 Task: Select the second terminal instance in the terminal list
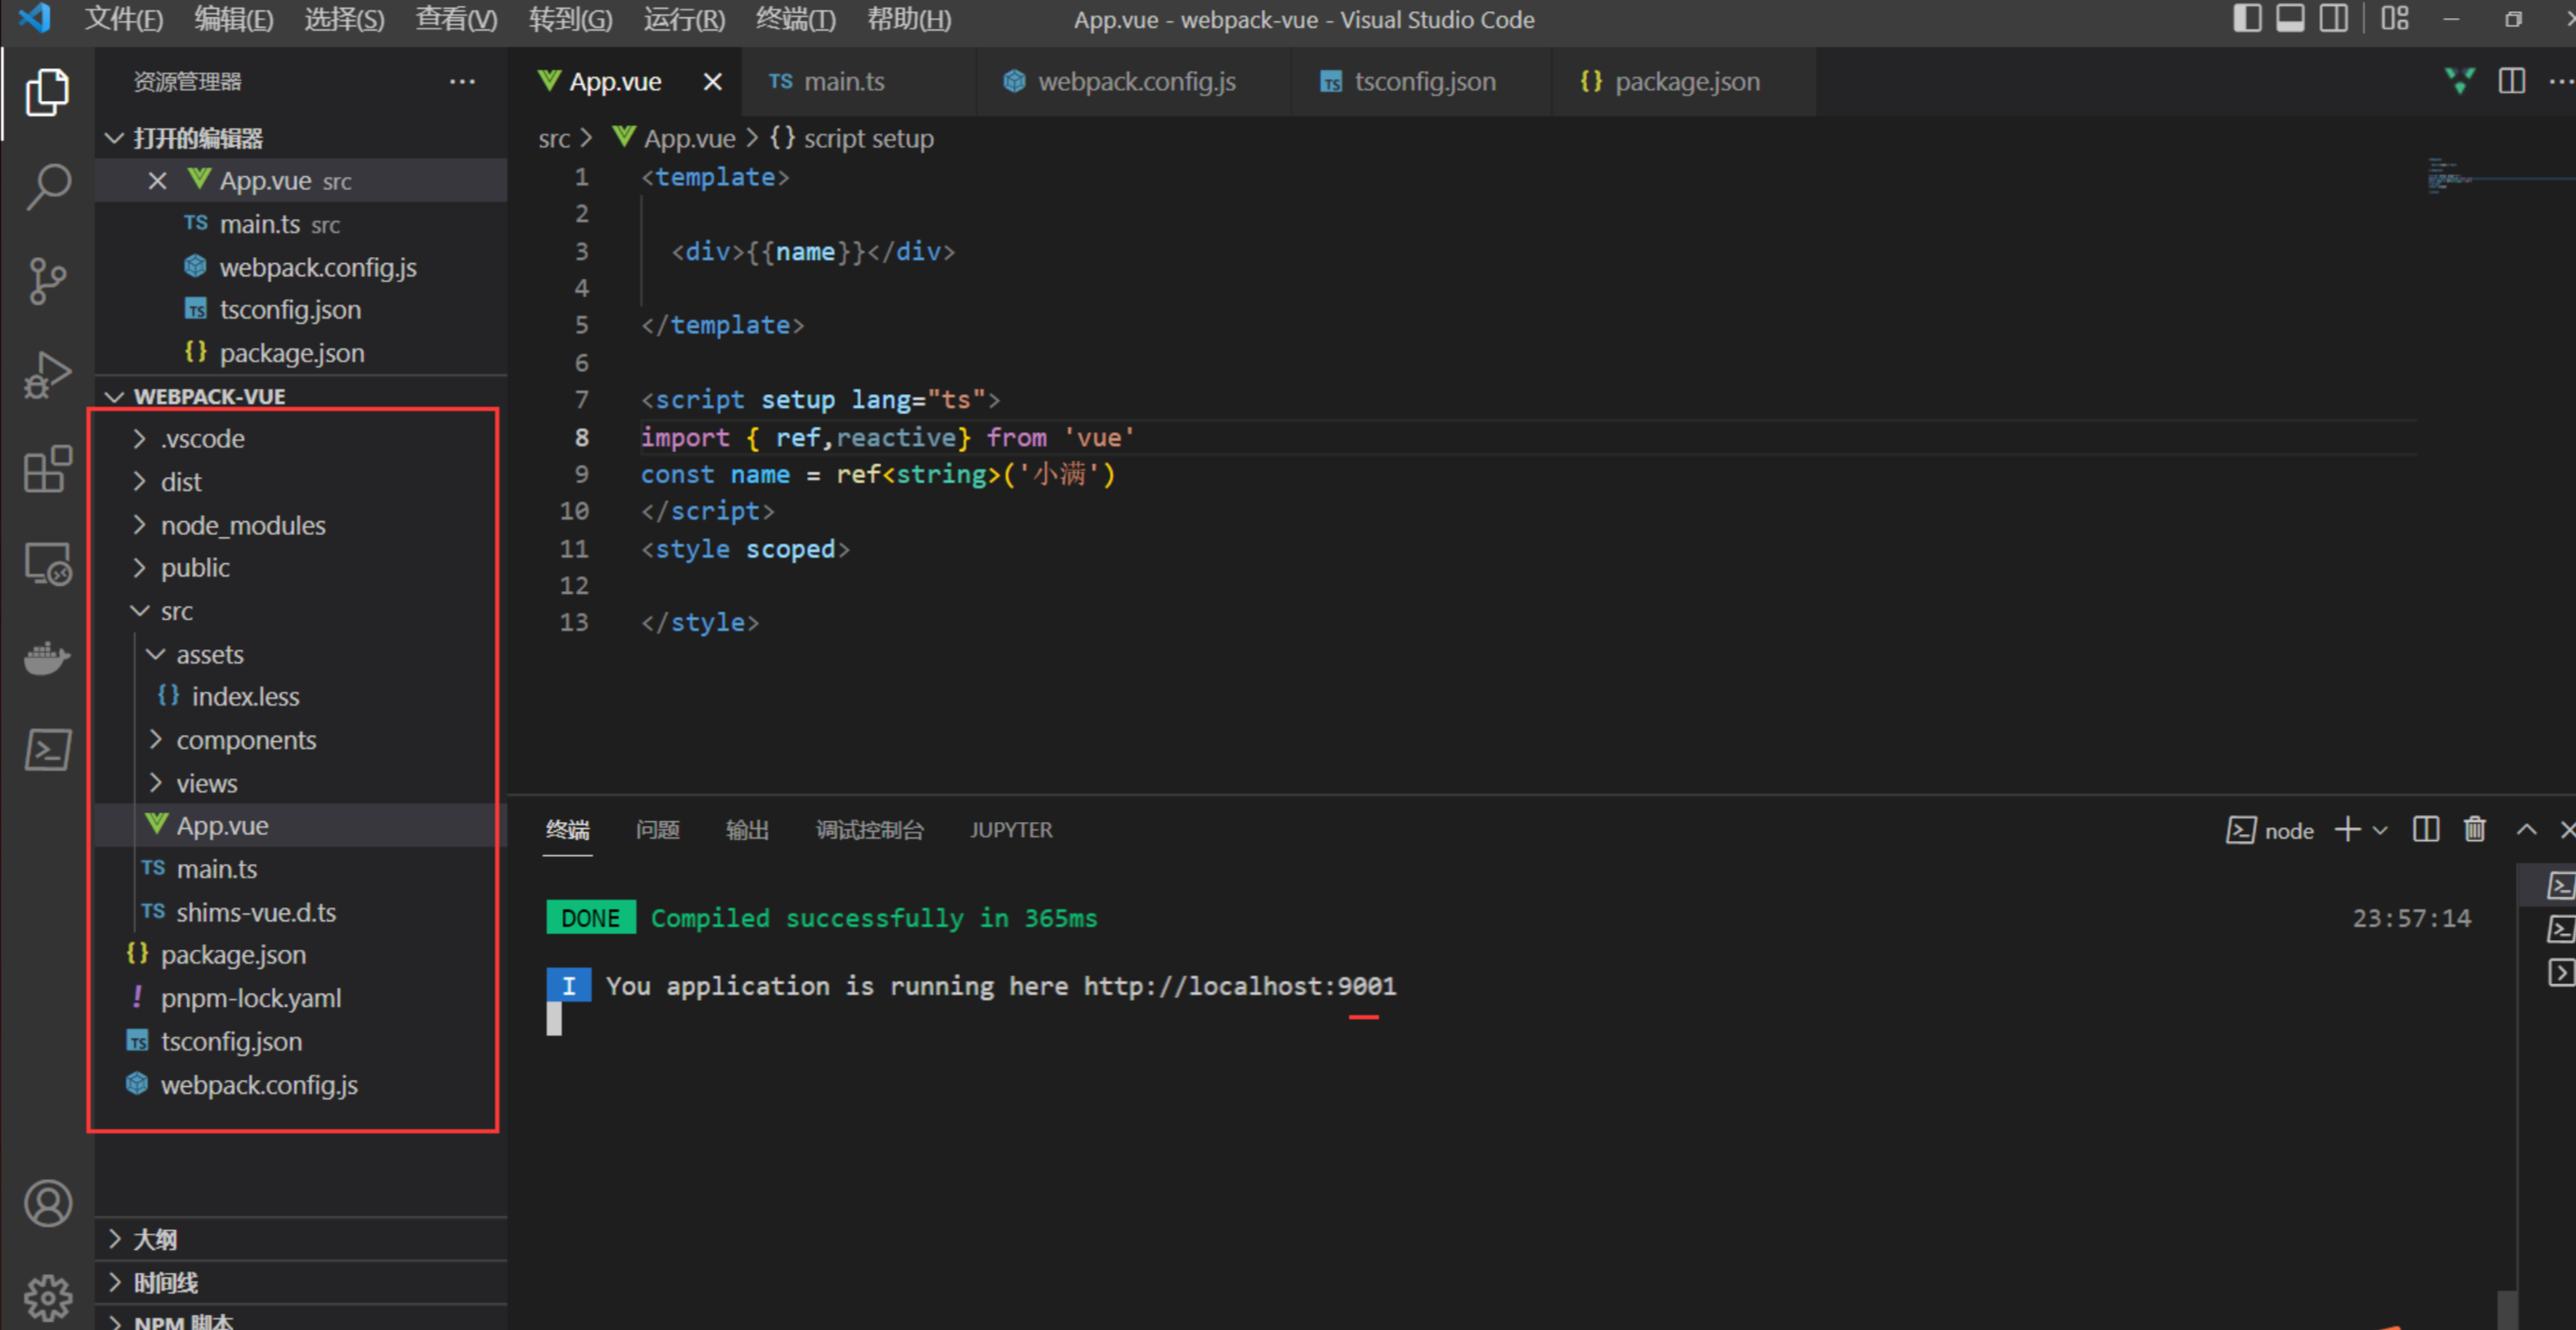tap(2560, 929)
